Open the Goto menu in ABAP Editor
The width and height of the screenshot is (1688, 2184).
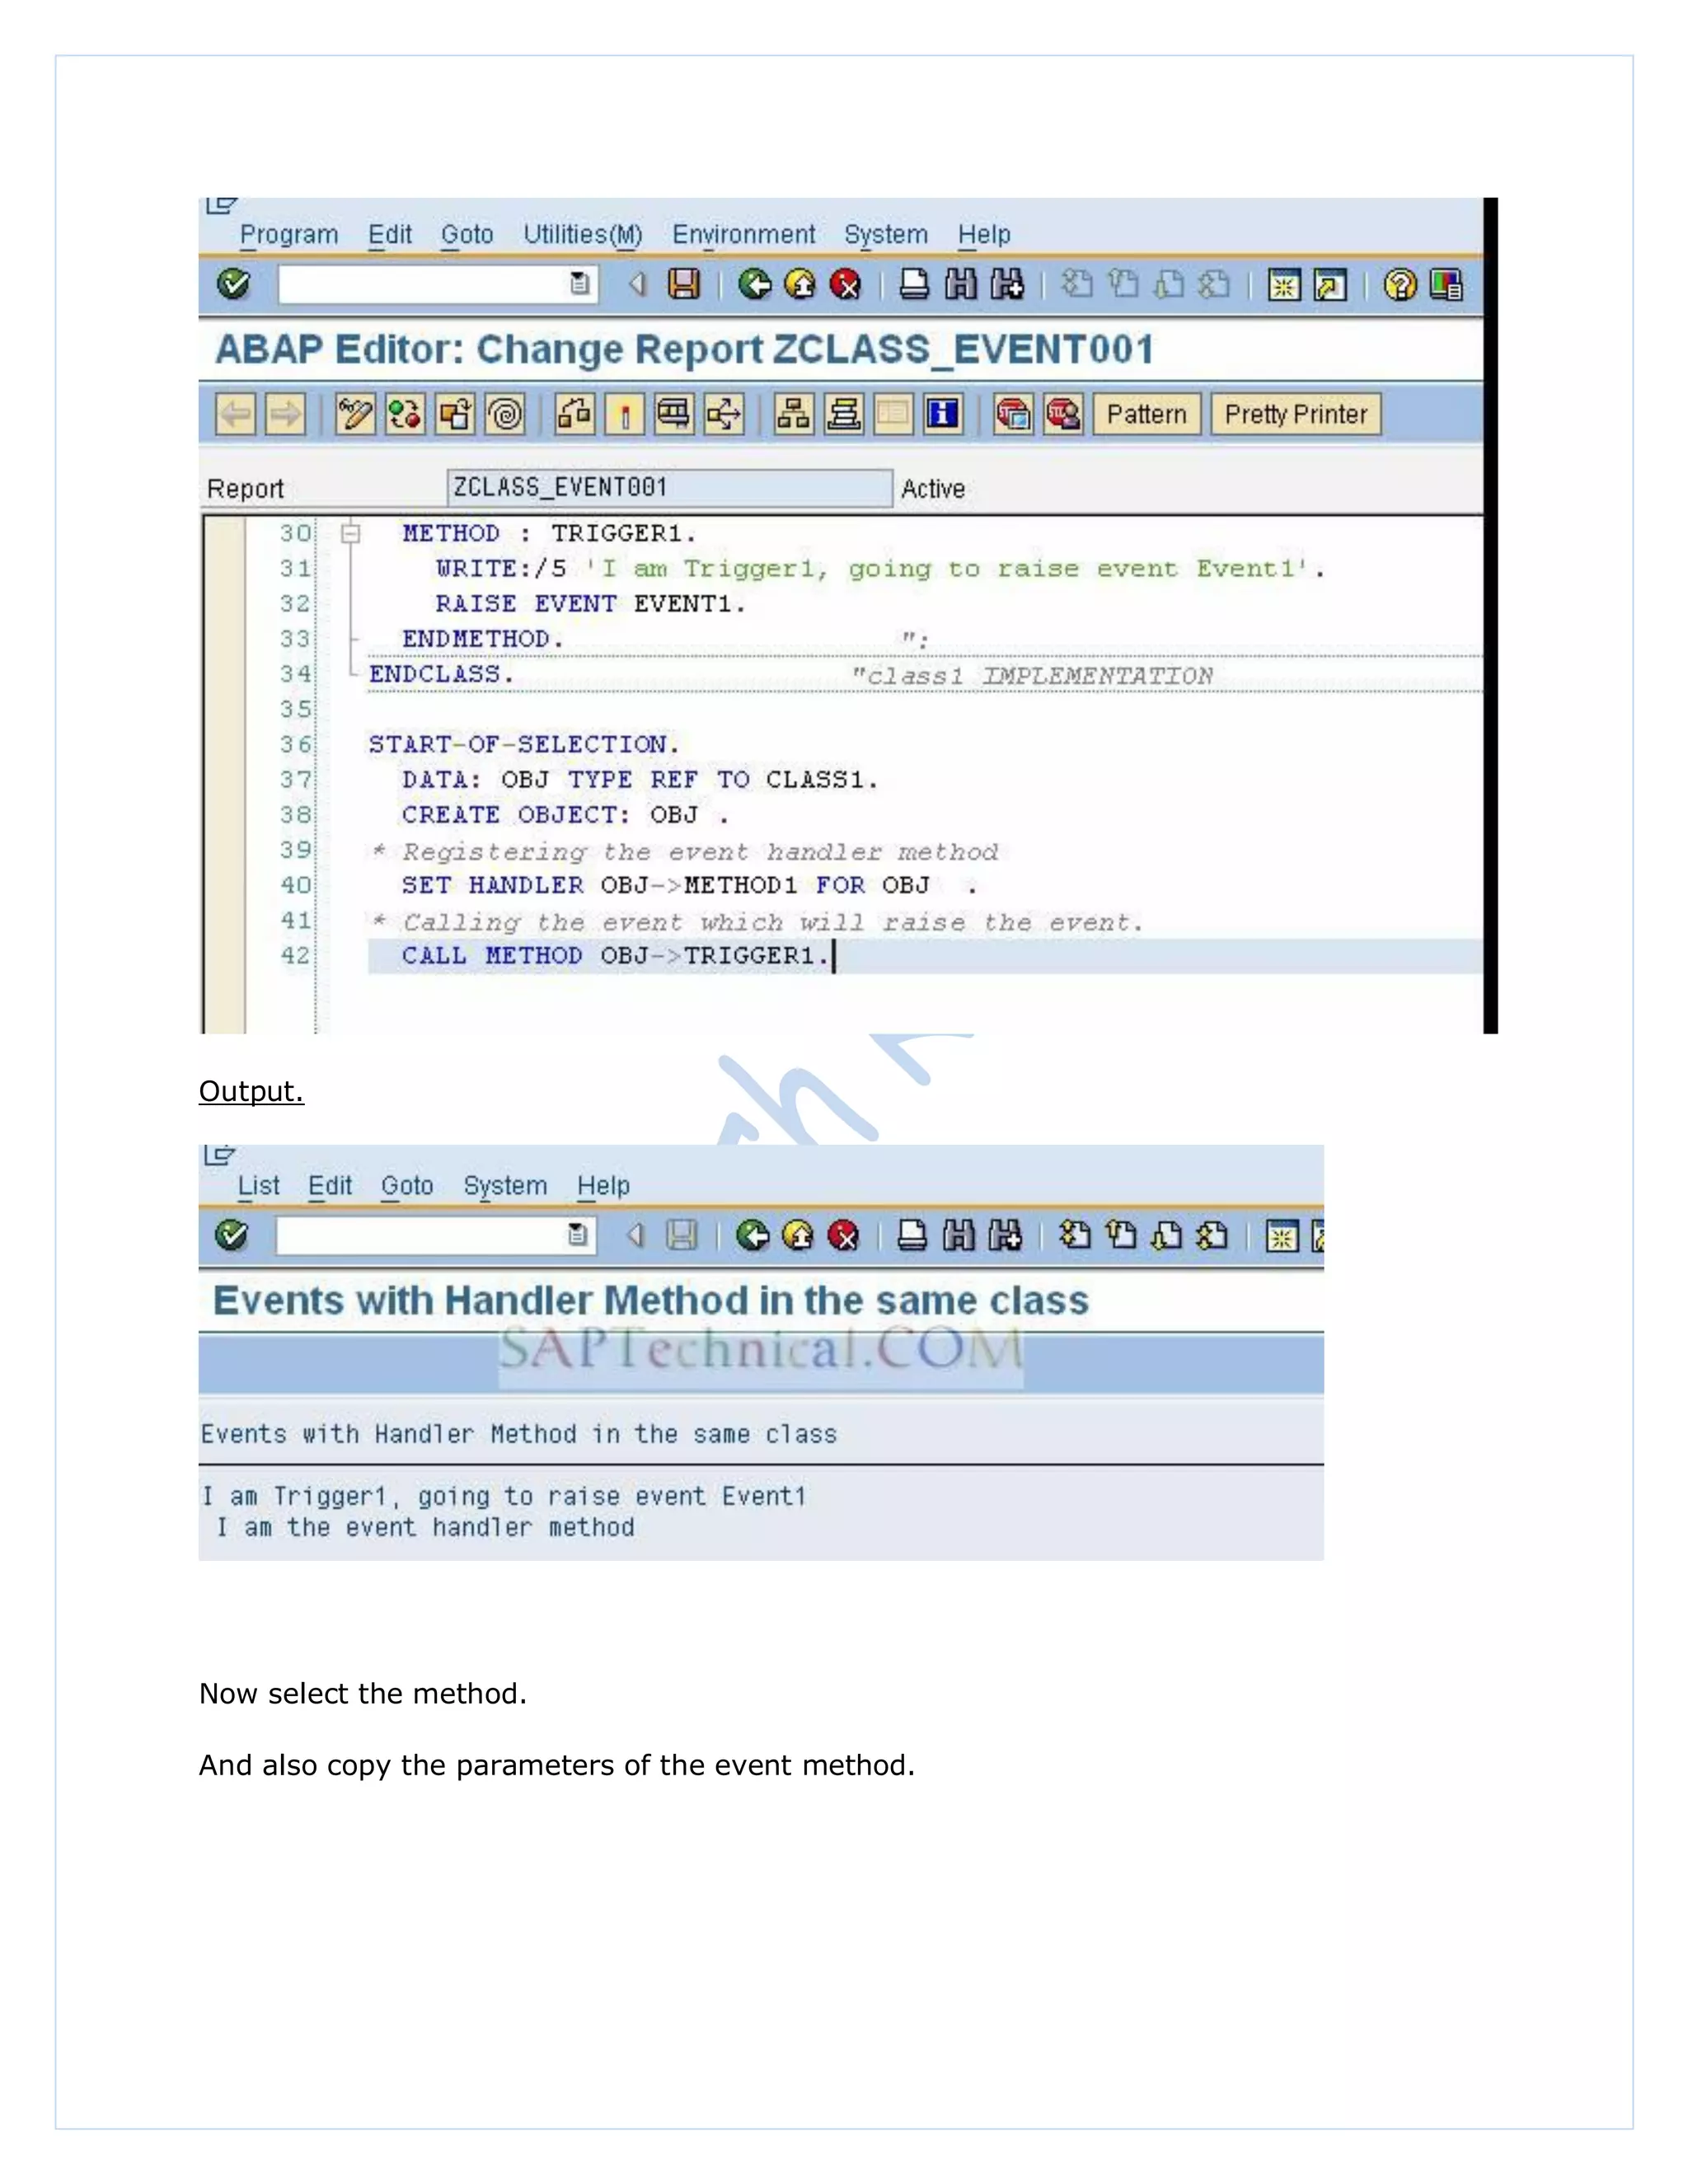467,235
